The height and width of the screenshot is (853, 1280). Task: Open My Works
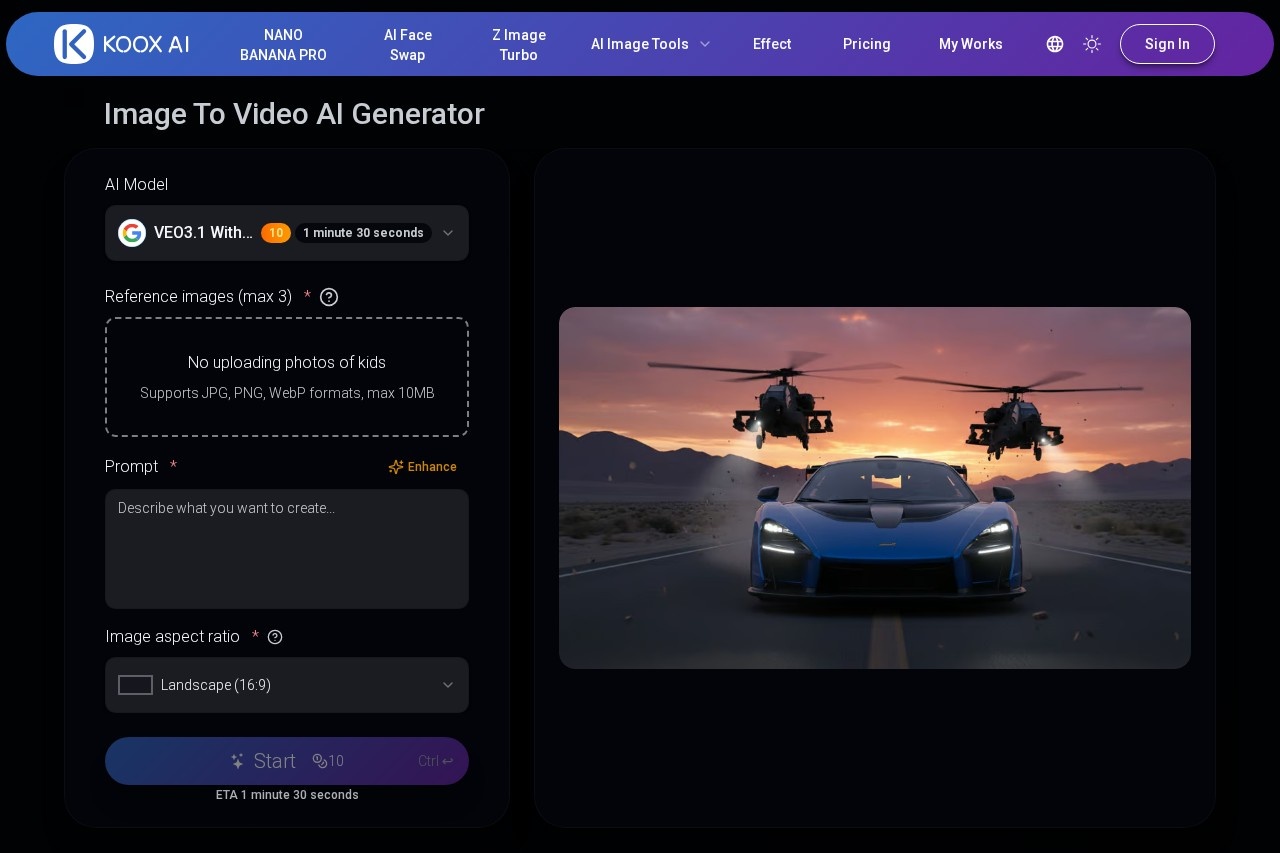[970, 44]
